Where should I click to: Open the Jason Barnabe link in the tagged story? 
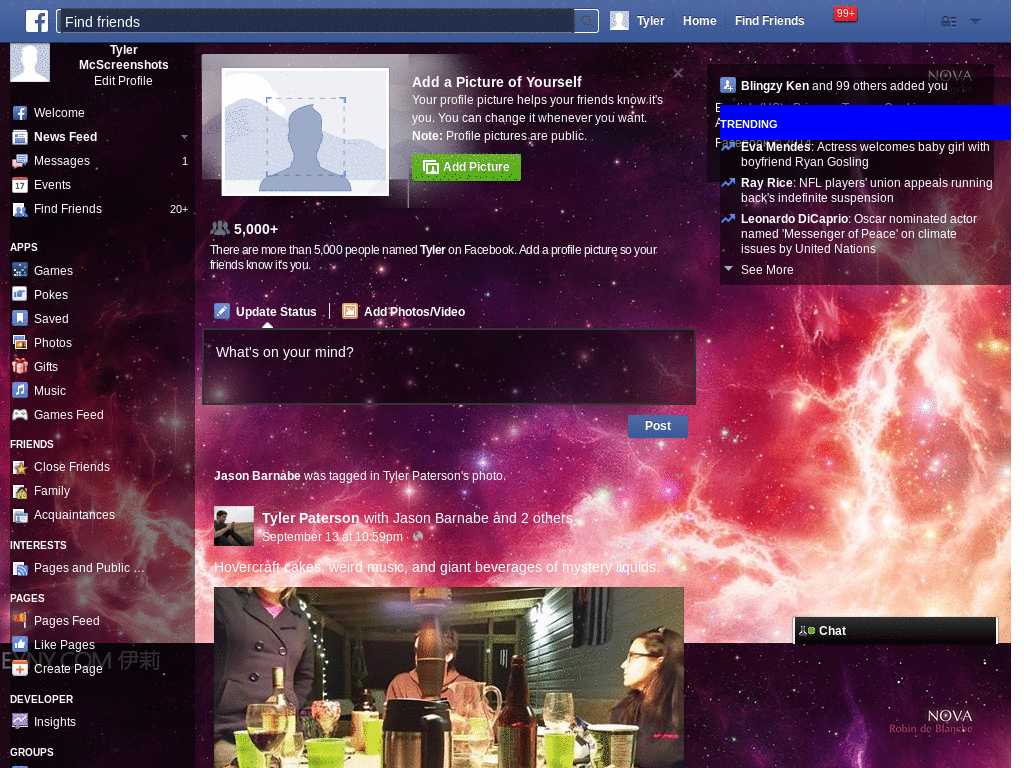tap(257, 476)
